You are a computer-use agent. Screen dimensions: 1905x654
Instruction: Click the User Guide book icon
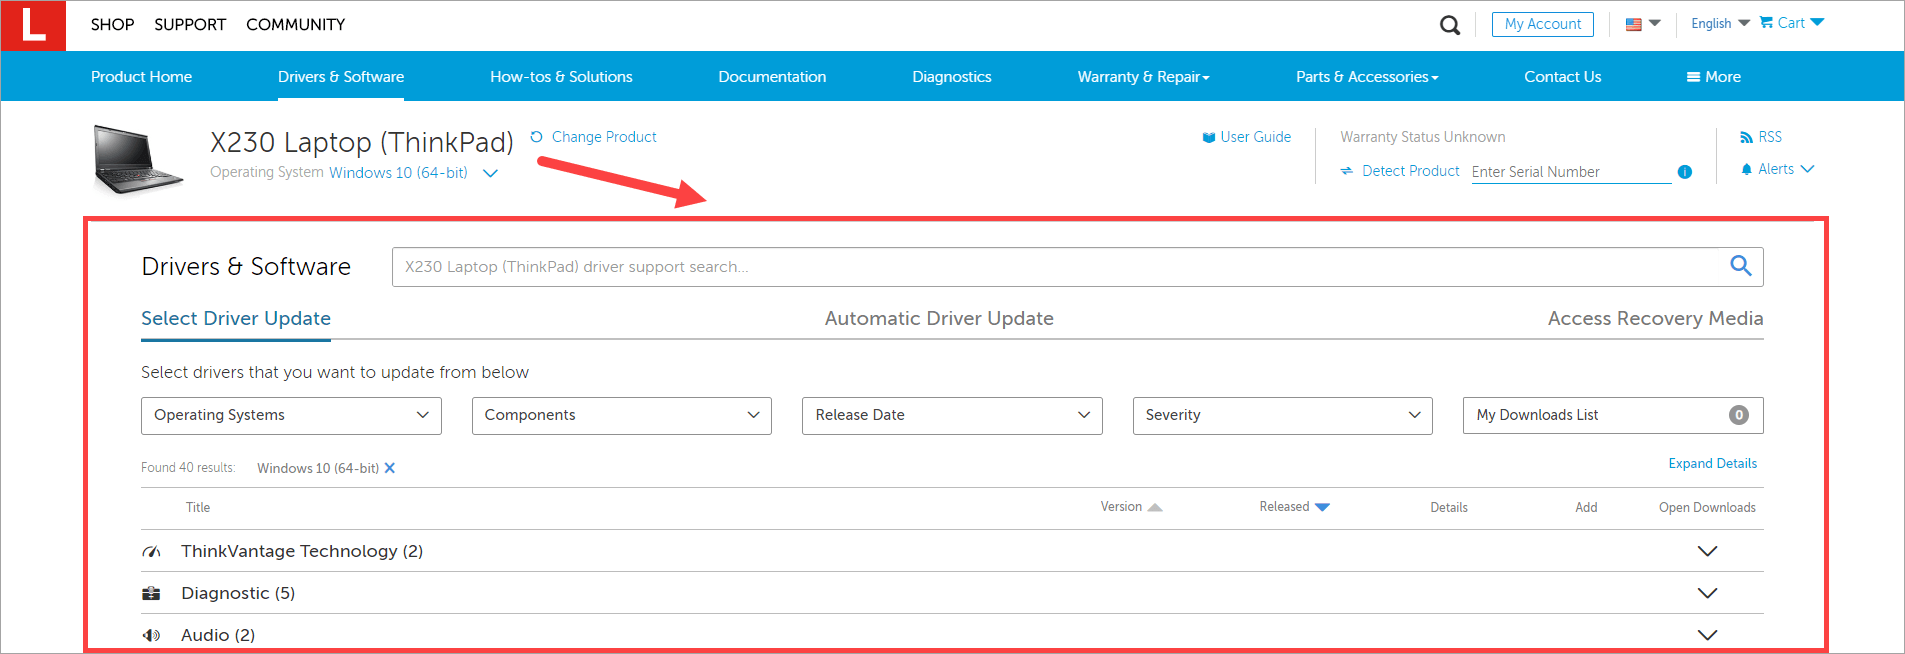click(x=1208, y=138)
